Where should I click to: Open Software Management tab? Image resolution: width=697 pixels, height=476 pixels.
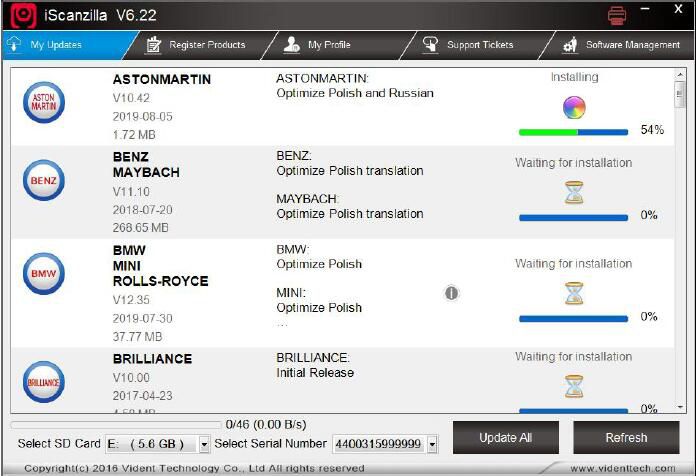pyautogui.click(x=617, y=45)
